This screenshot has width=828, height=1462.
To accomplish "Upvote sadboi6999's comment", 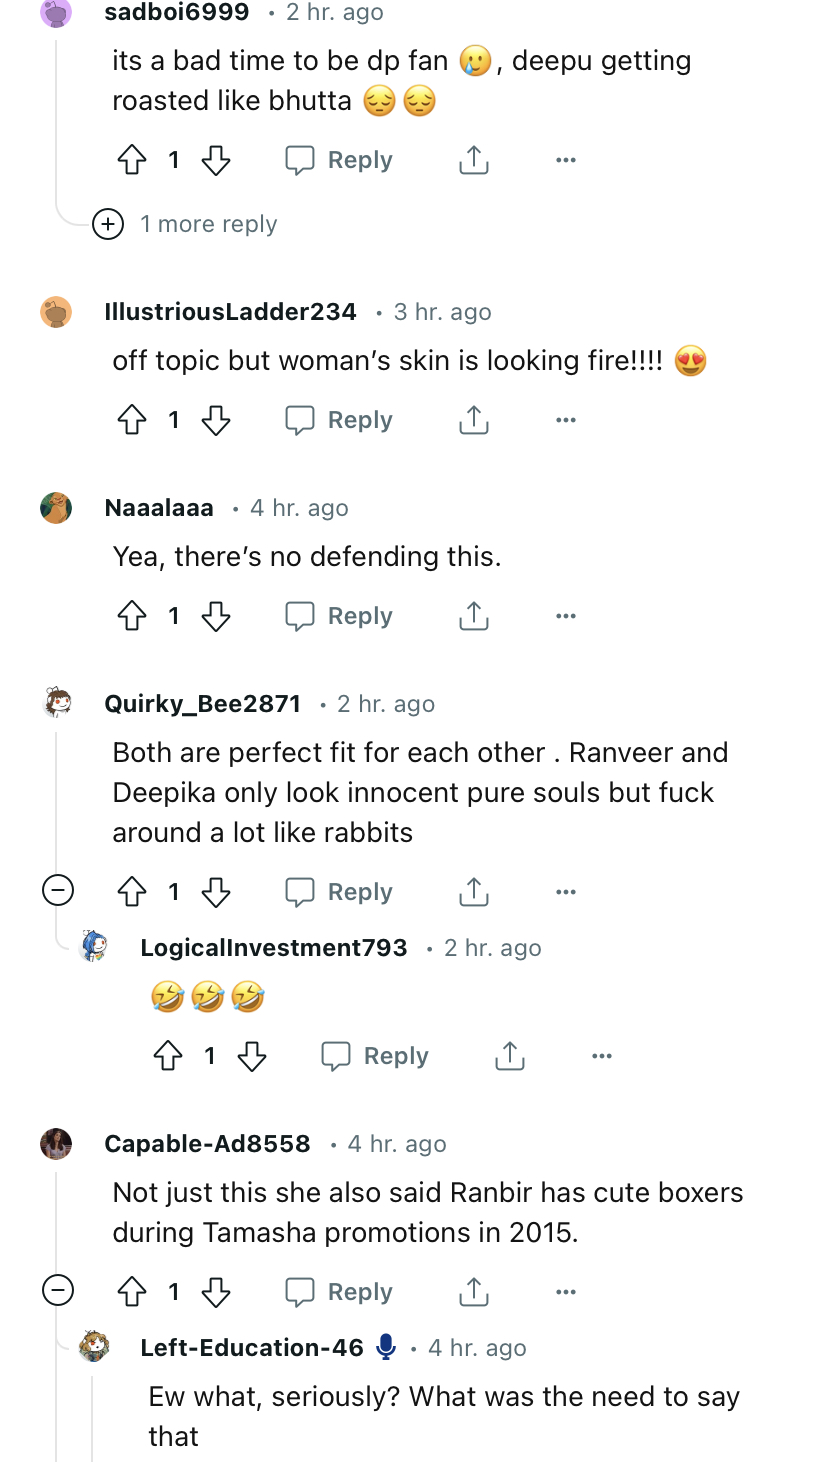I will pos(132,160).
